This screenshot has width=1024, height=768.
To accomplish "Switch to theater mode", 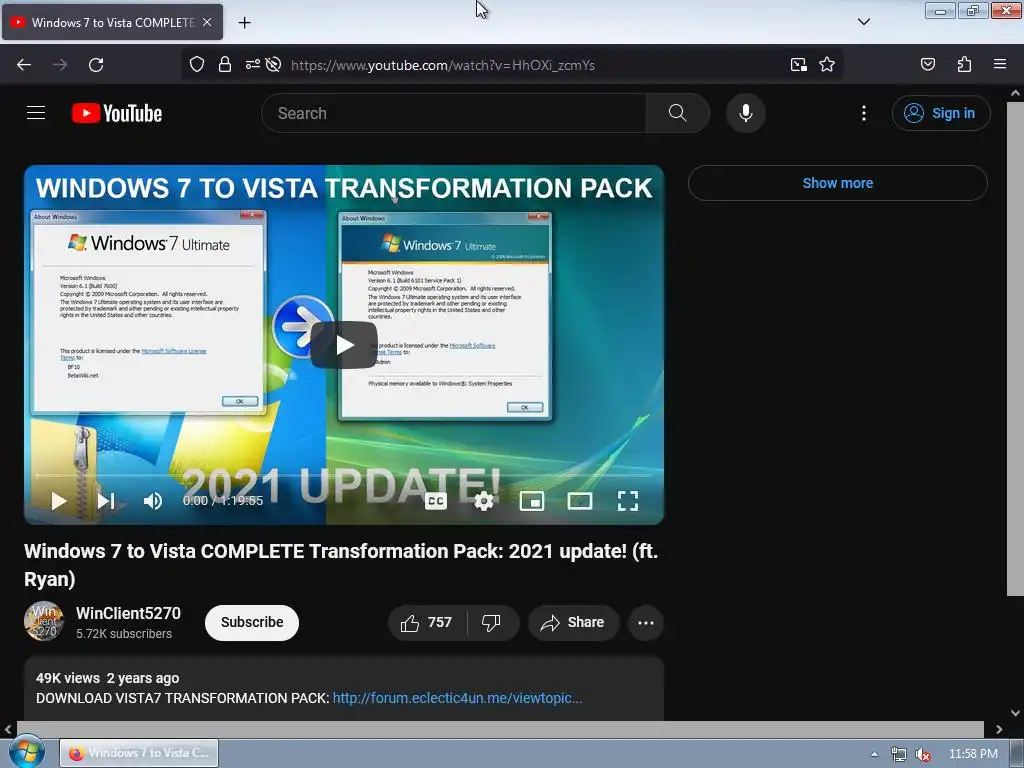I will click(x=580, y=501).
